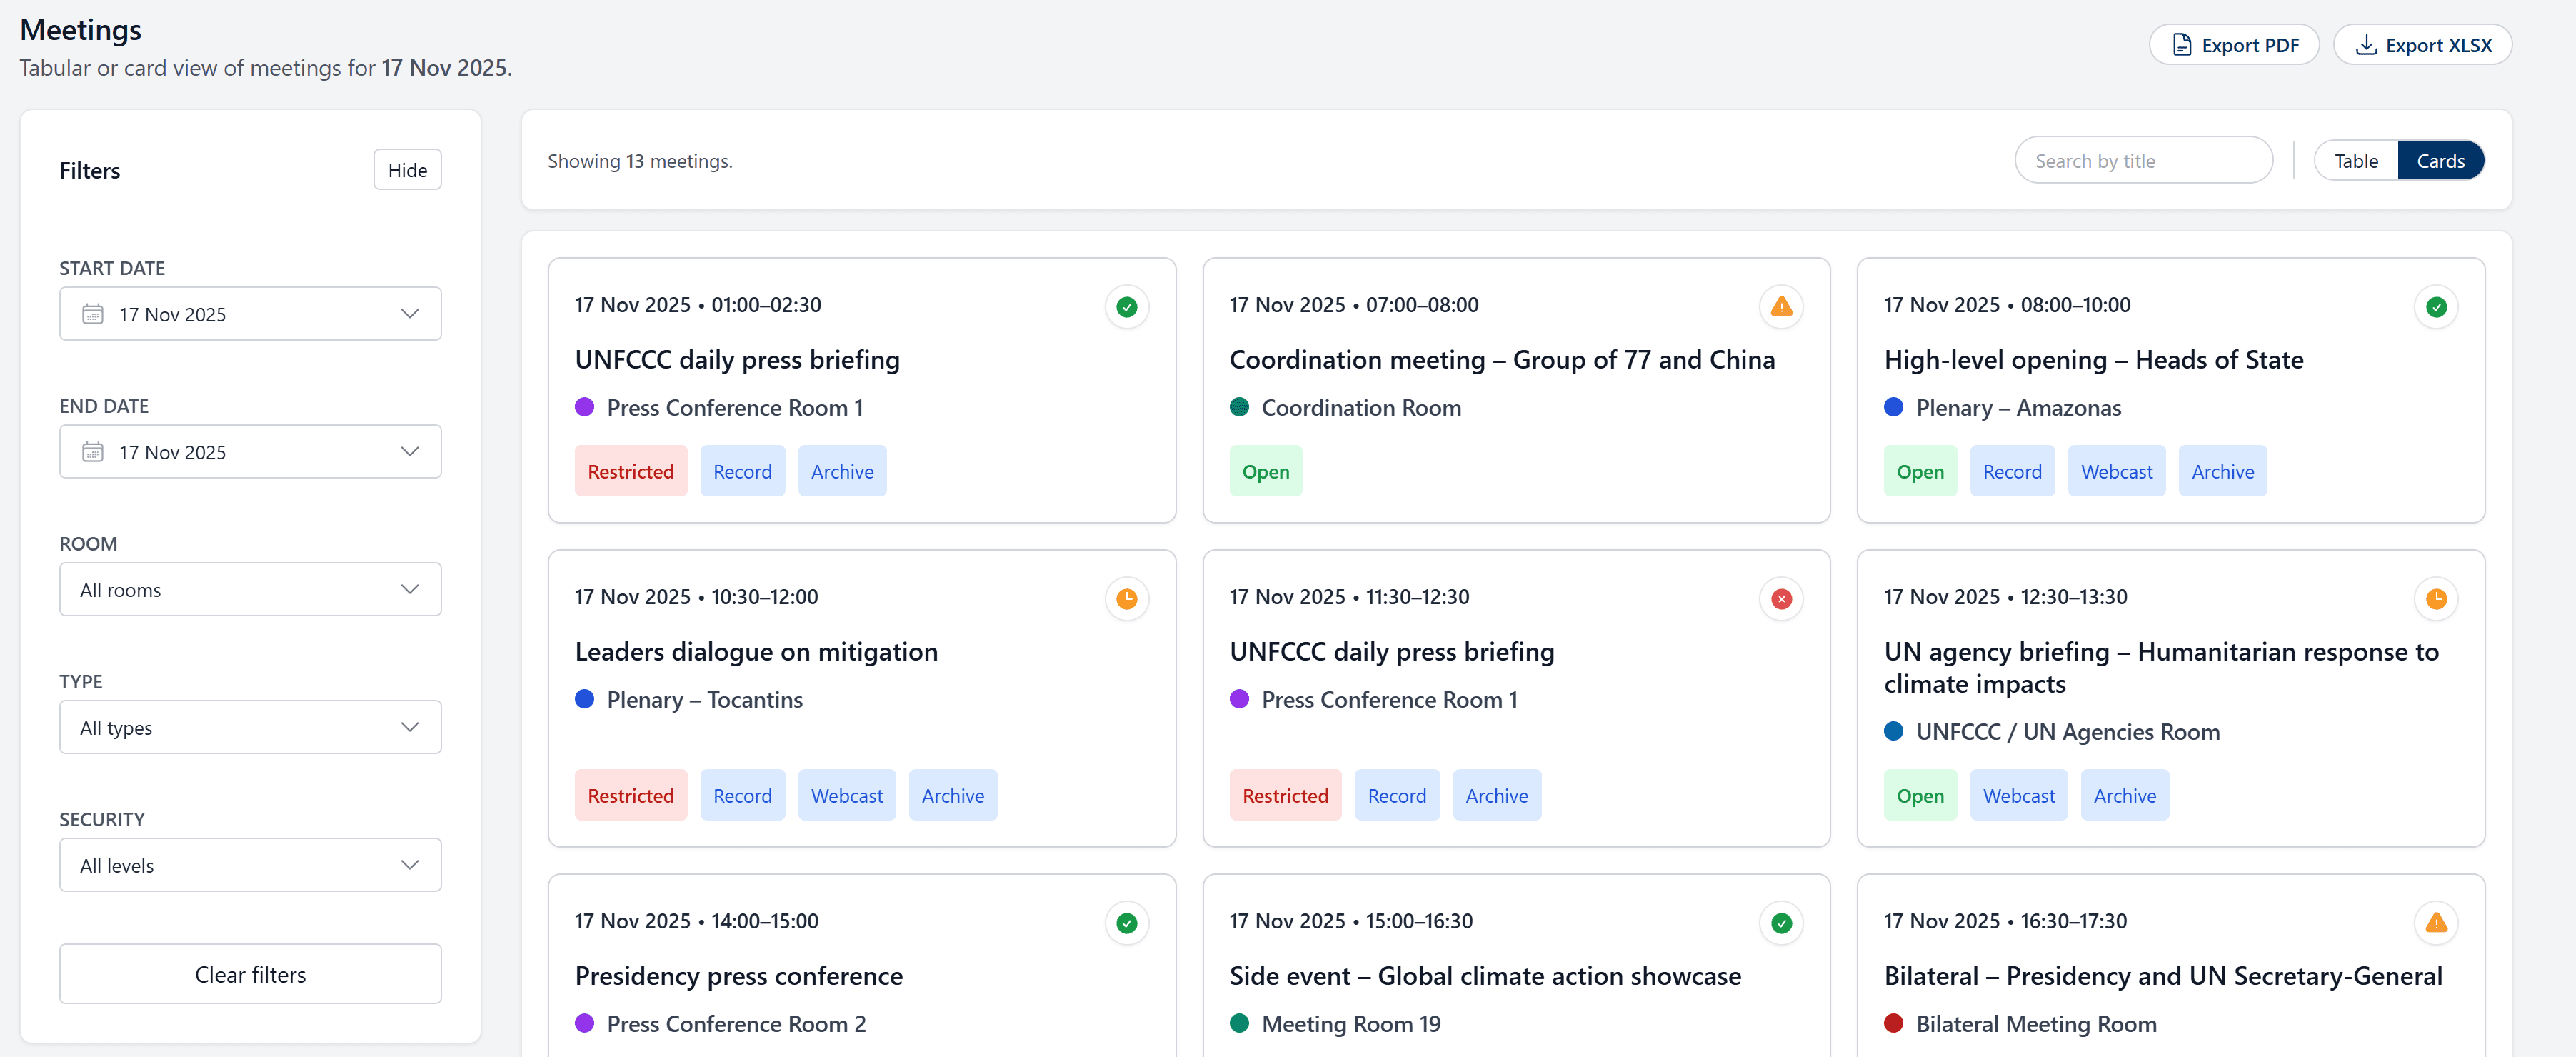Viewport: 2576px width, 1057px height.
Task: Click the orange clock icon on the Leaders dialogue card
Action: tap(1126, 599)
